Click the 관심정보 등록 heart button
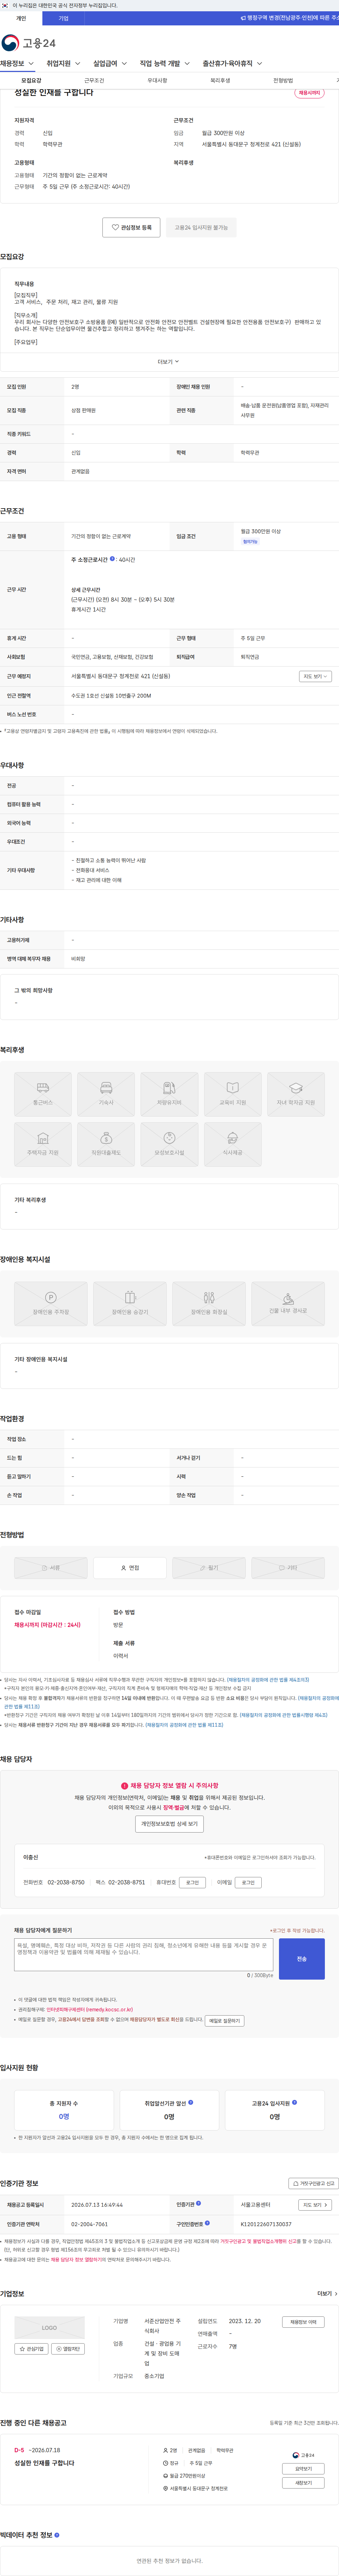Viewport: 339px width, 2576px height. coord(131,227)
